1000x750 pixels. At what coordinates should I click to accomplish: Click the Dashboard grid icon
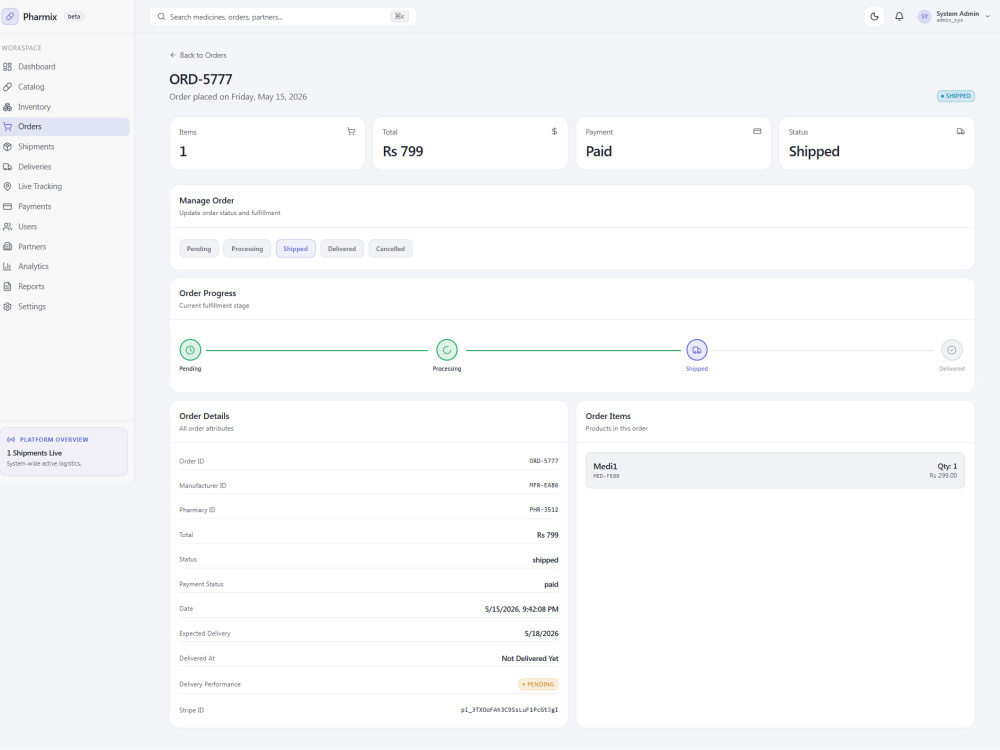pyautogui.click(x=8, y=67)
